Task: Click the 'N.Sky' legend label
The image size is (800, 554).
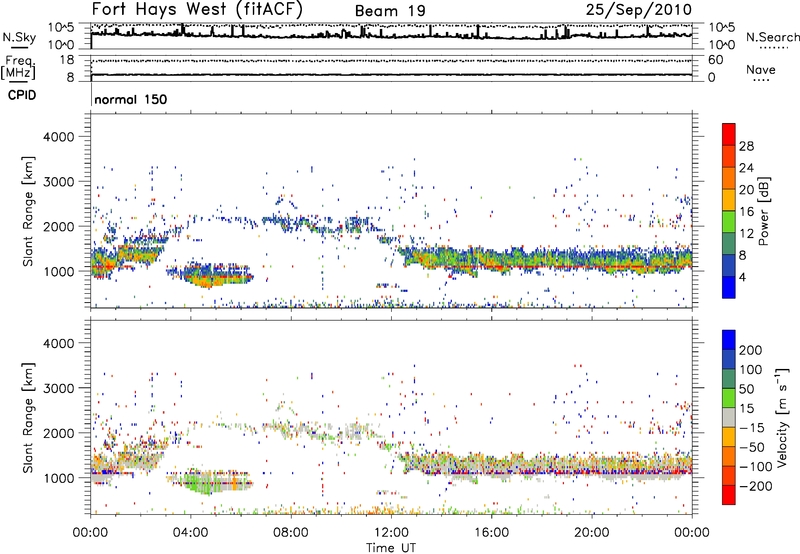Action: click(19, 37)
